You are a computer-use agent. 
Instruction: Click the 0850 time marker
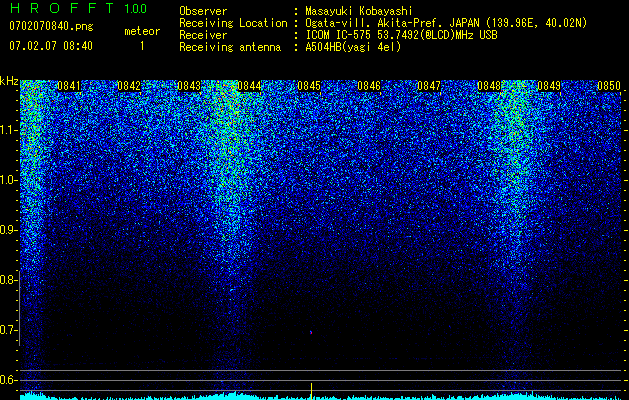[x=609, y=86]
